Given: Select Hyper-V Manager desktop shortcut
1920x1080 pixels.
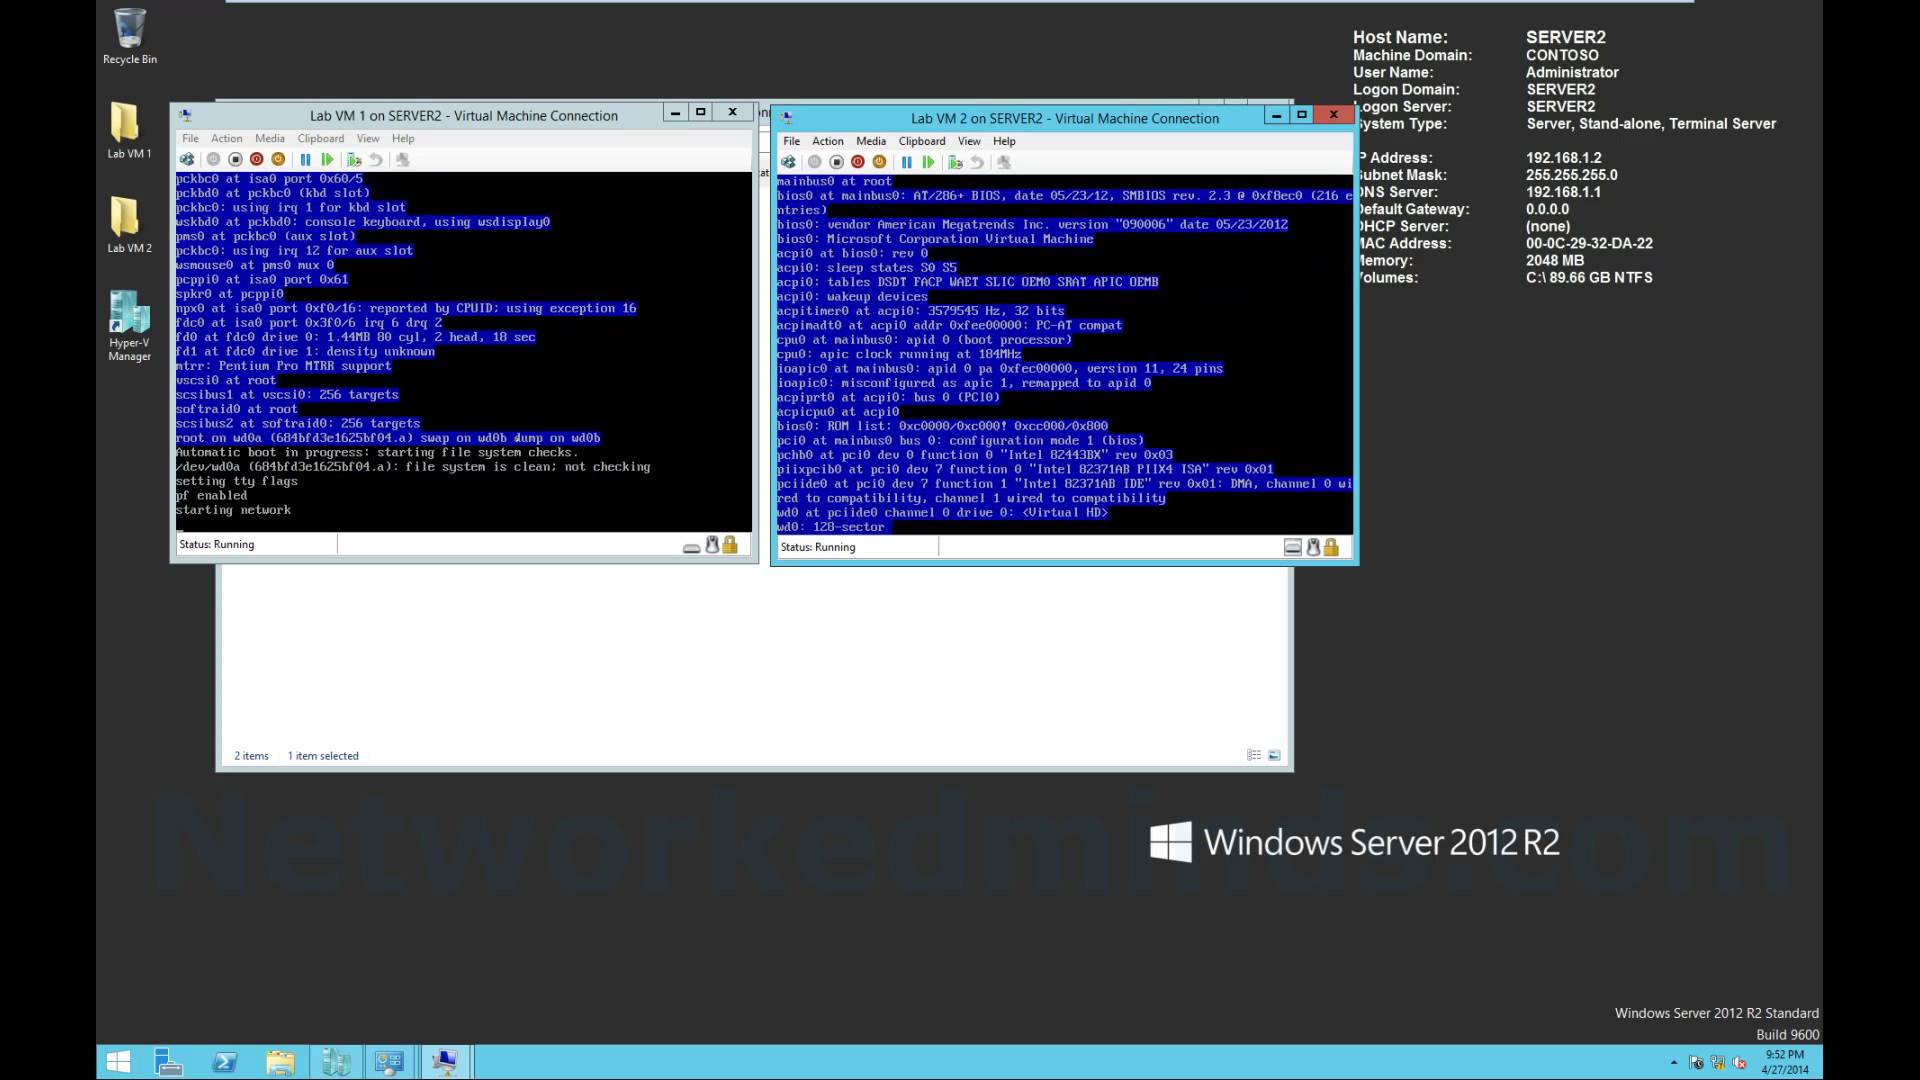Looking at the screenshot, I should (130, 325).
